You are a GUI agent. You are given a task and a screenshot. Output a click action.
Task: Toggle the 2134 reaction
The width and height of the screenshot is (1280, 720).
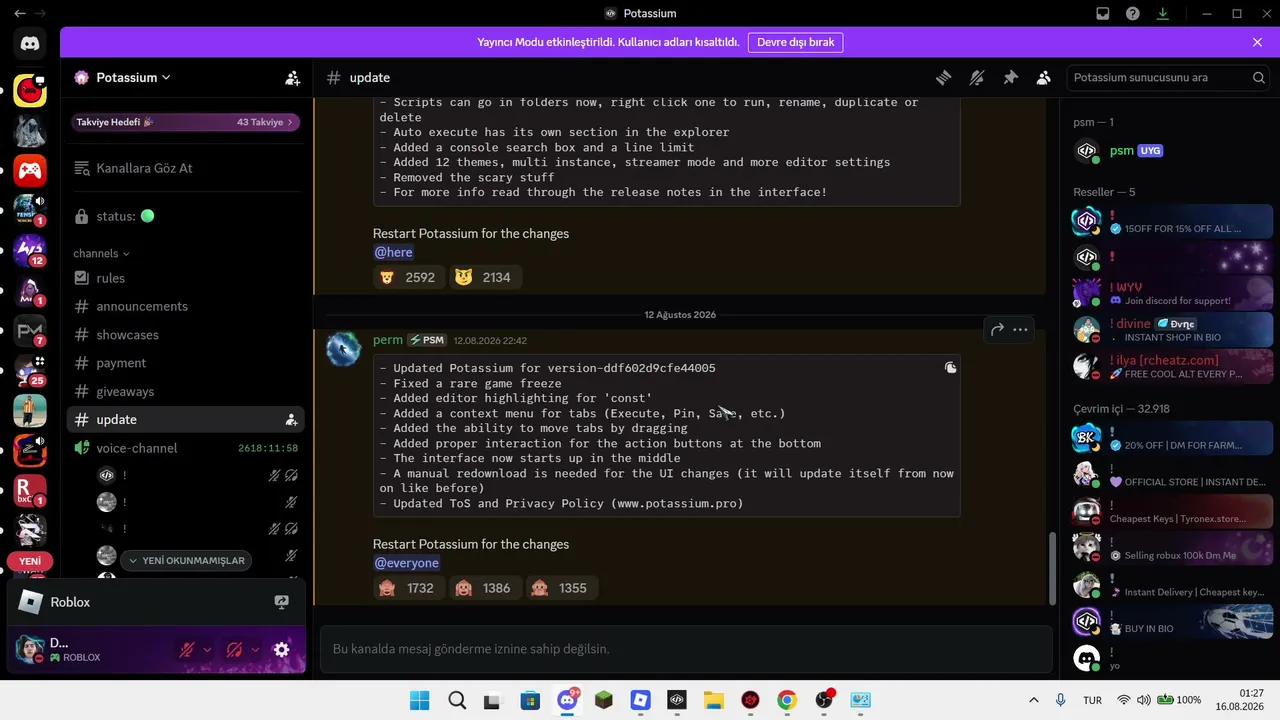click(484, 277)
